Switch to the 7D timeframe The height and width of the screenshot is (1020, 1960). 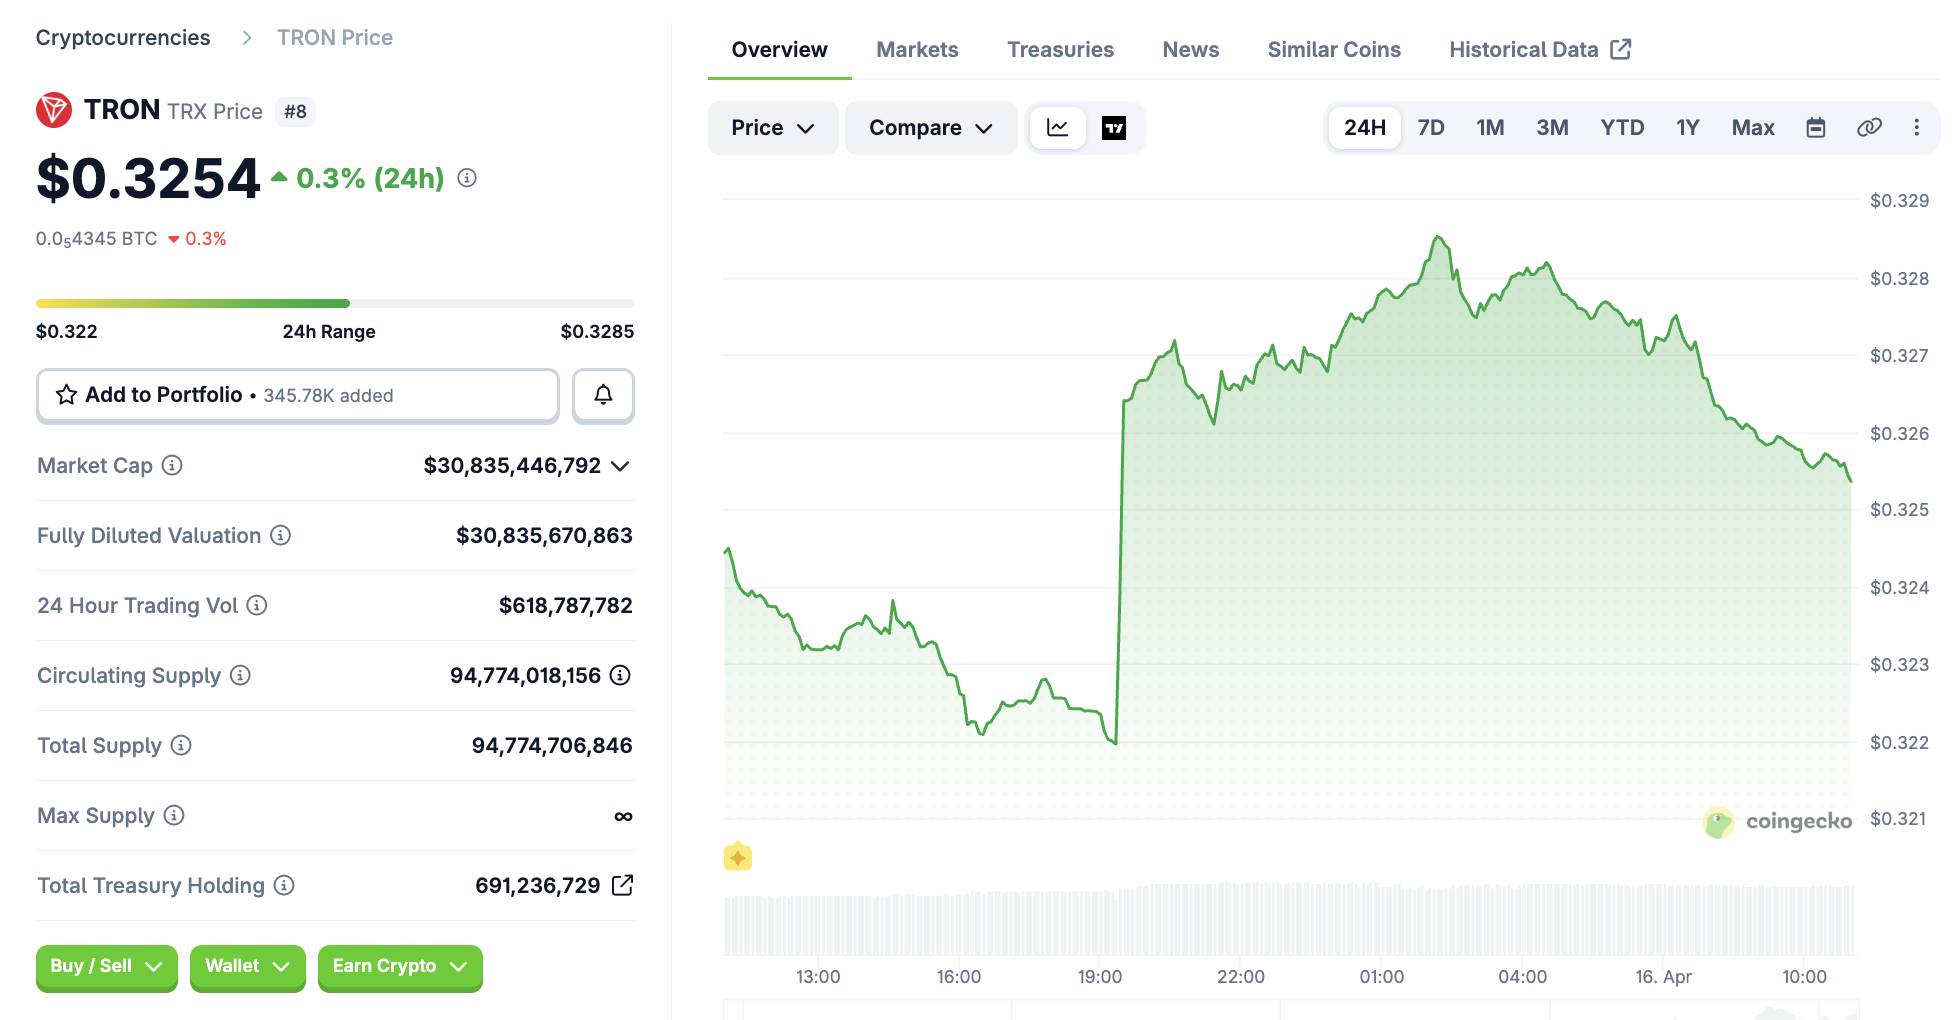click(x=1431, y=128)
